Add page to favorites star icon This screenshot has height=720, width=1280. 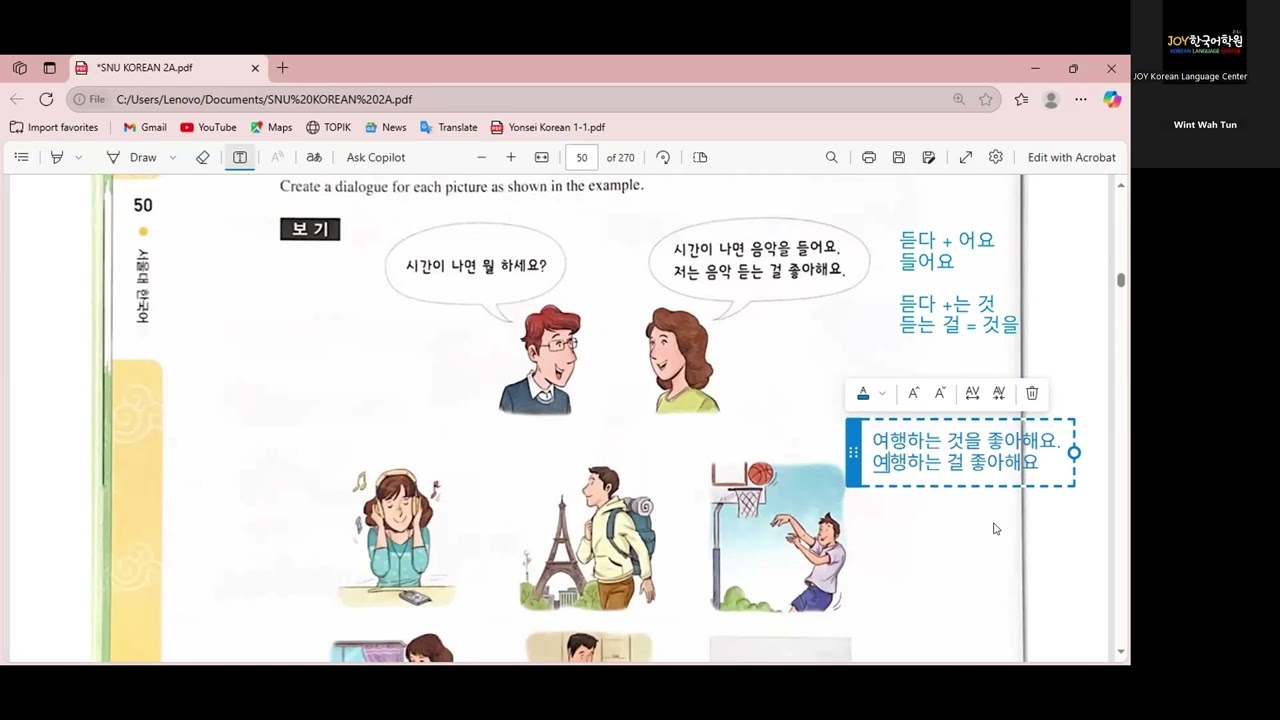(x=986, y=99)
